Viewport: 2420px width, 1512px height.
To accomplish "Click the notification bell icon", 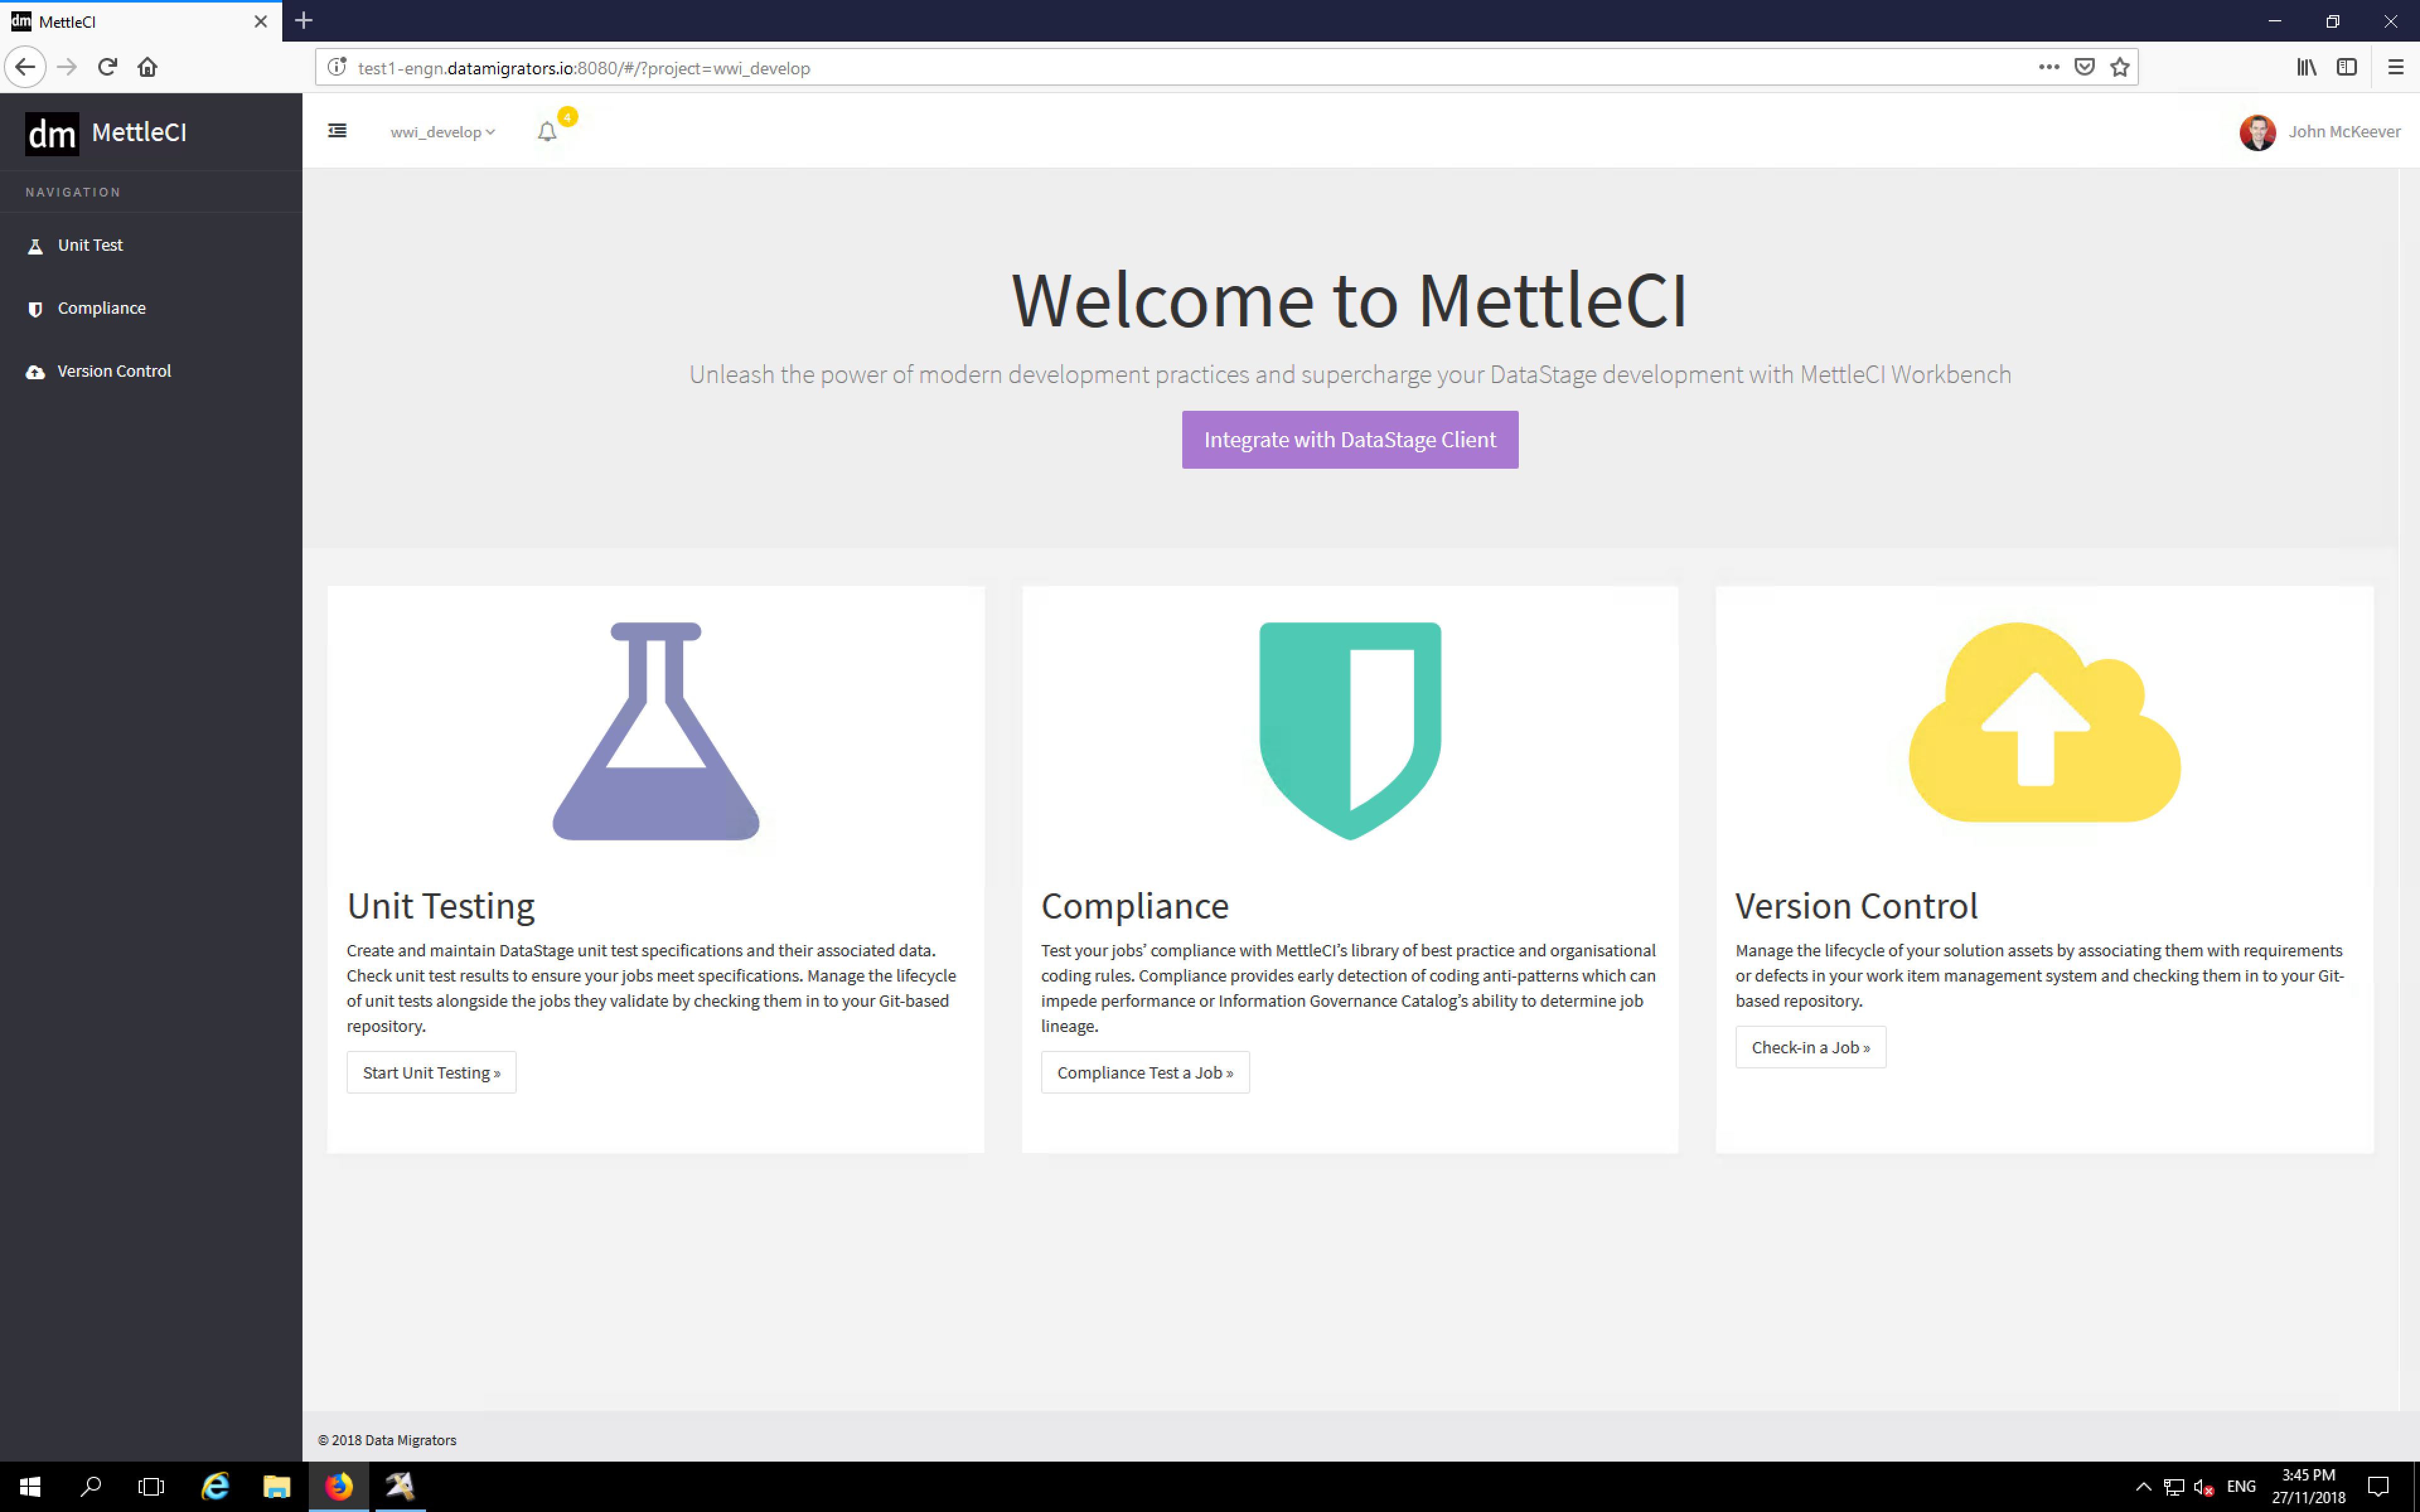I will tap(547, 131).
